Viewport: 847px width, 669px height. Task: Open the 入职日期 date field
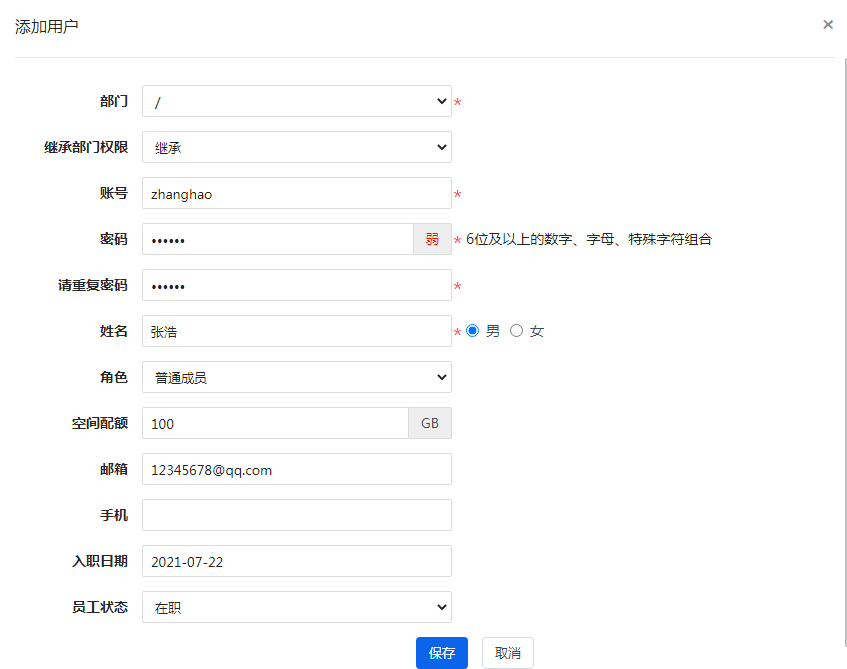[x=297, y=561]
